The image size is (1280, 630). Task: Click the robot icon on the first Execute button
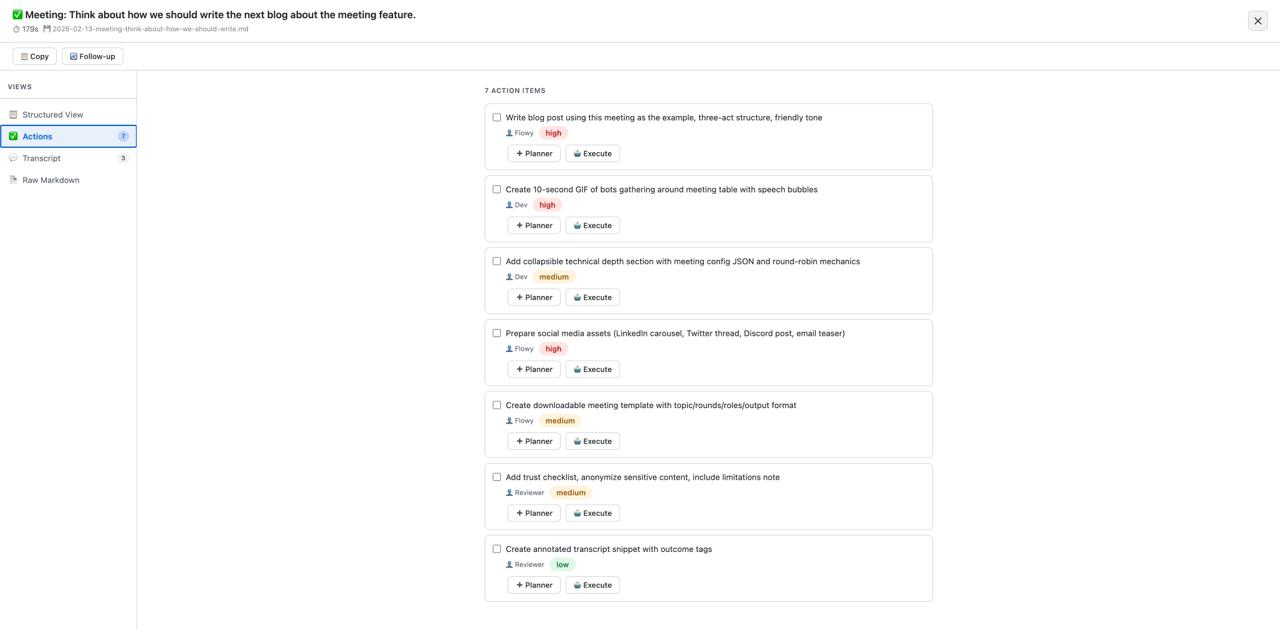pos(577,153)
